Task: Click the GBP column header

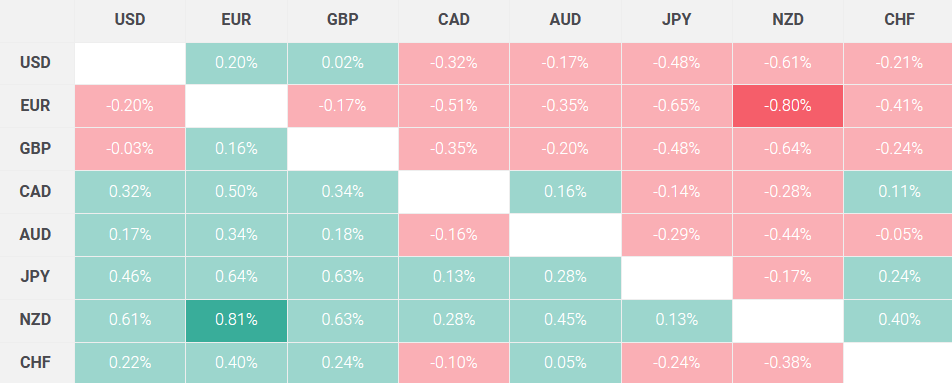Action: coord(342,20)
